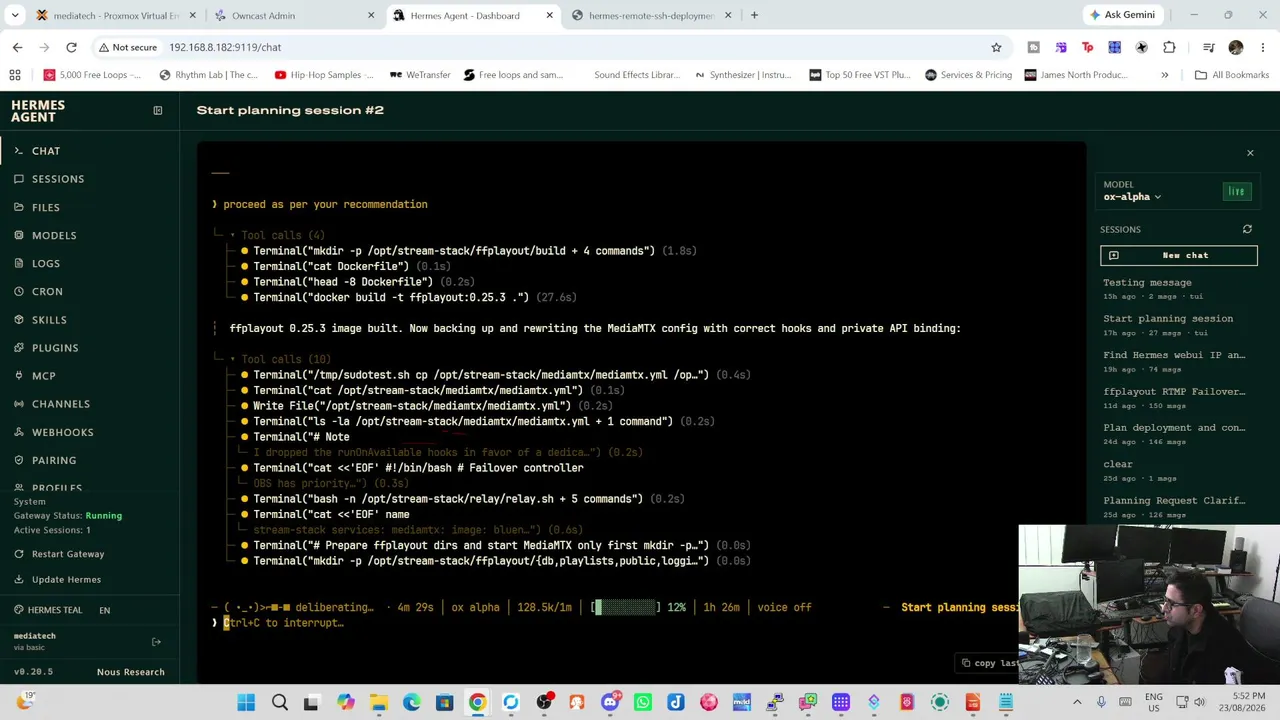This screenshot has height=720, width=1280.
Task: Click the copy last button
Action: click(990, 662)
